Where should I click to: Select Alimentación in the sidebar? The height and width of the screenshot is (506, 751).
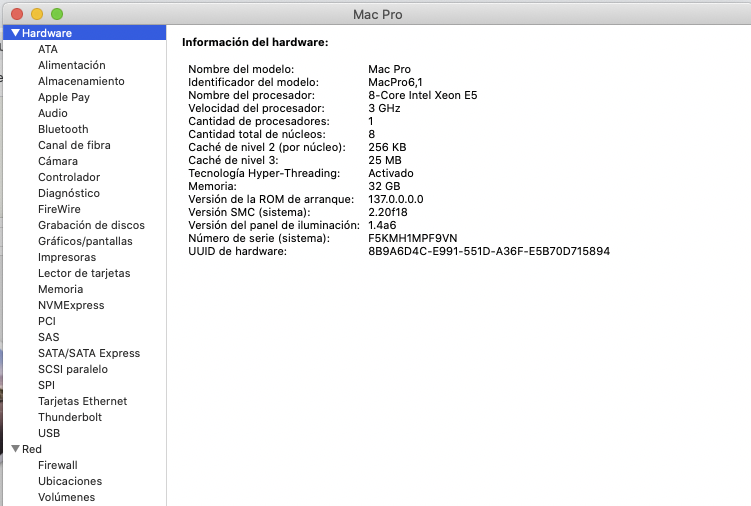tap(72, 65)
